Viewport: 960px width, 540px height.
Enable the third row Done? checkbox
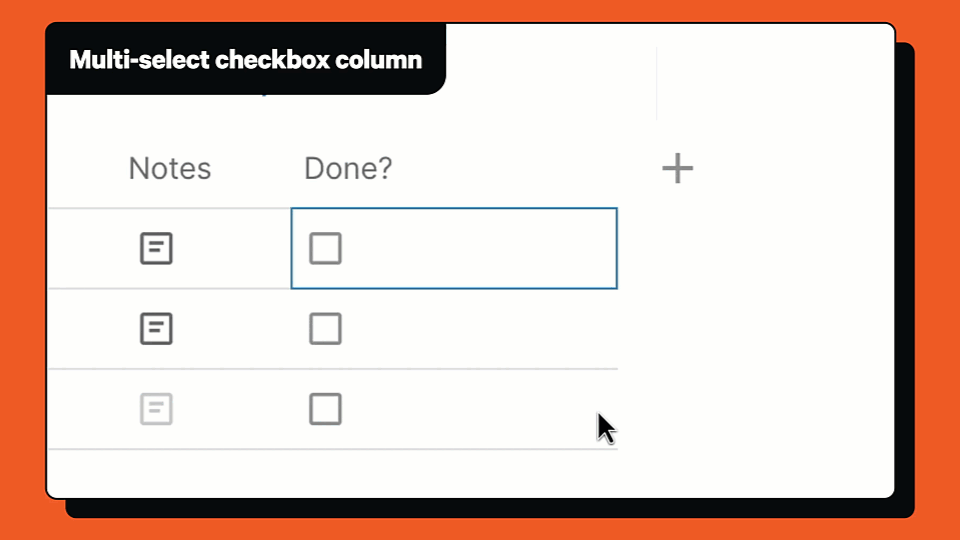pyautogui.click(x=325, y=409)
